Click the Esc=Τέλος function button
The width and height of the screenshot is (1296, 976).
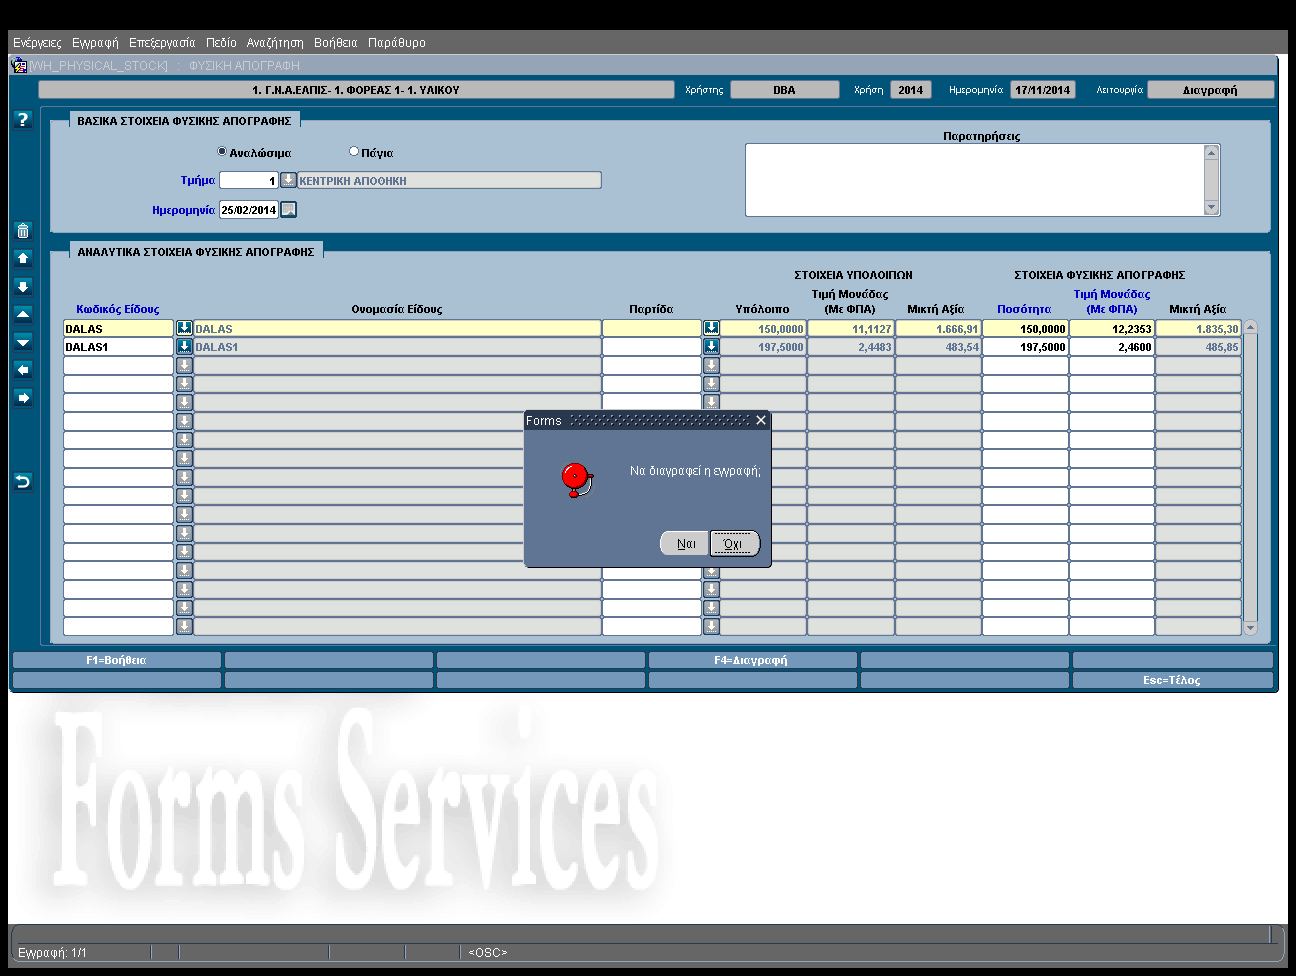click(1172, 680)
